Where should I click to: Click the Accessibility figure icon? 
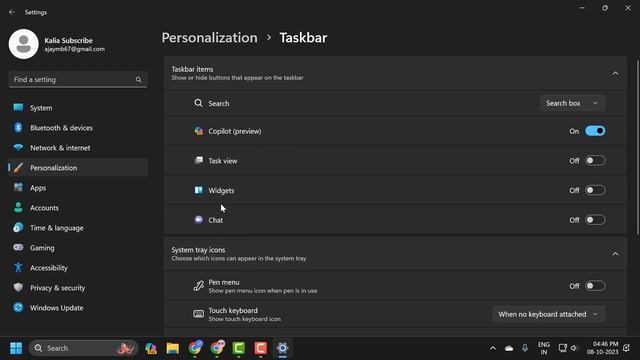click(x=18, y=267)
